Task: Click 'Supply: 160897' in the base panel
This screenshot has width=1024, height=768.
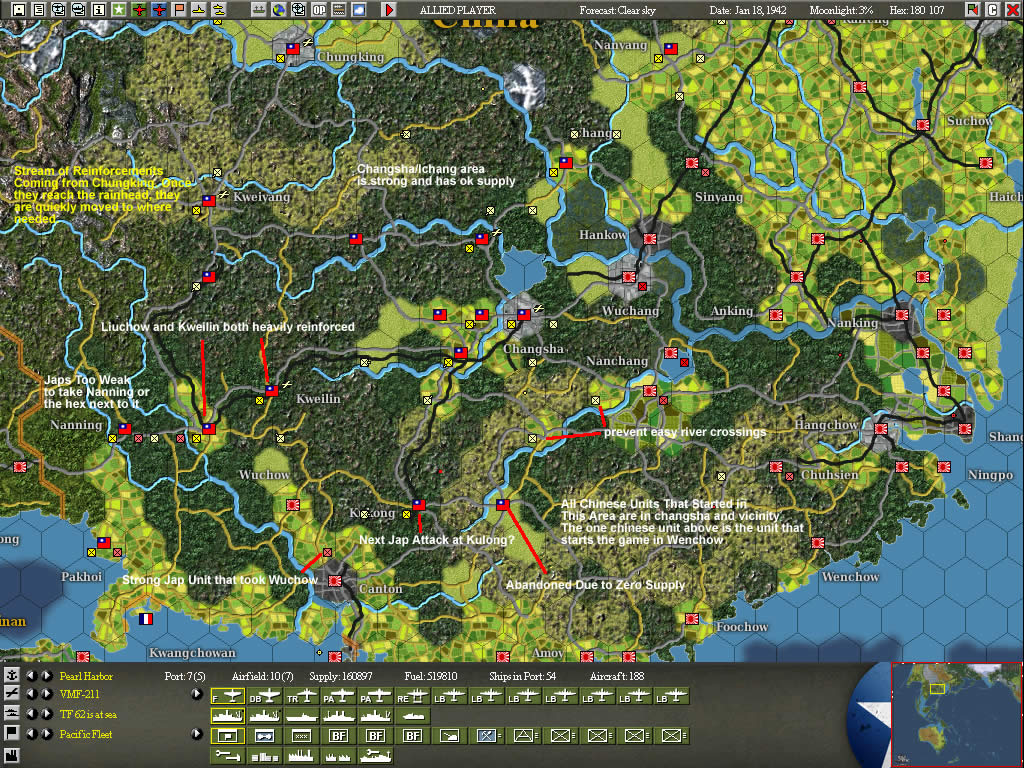Action: (341, 676)
